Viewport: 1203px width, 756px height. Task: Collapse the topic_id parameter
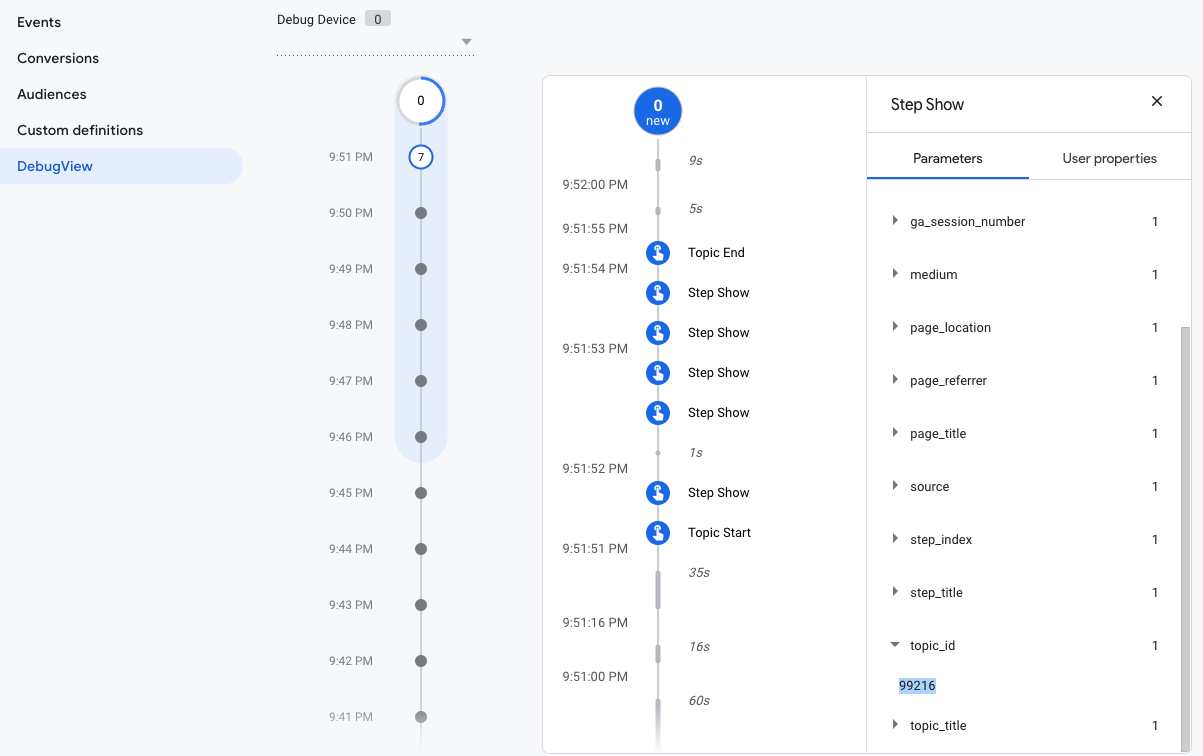895,646
